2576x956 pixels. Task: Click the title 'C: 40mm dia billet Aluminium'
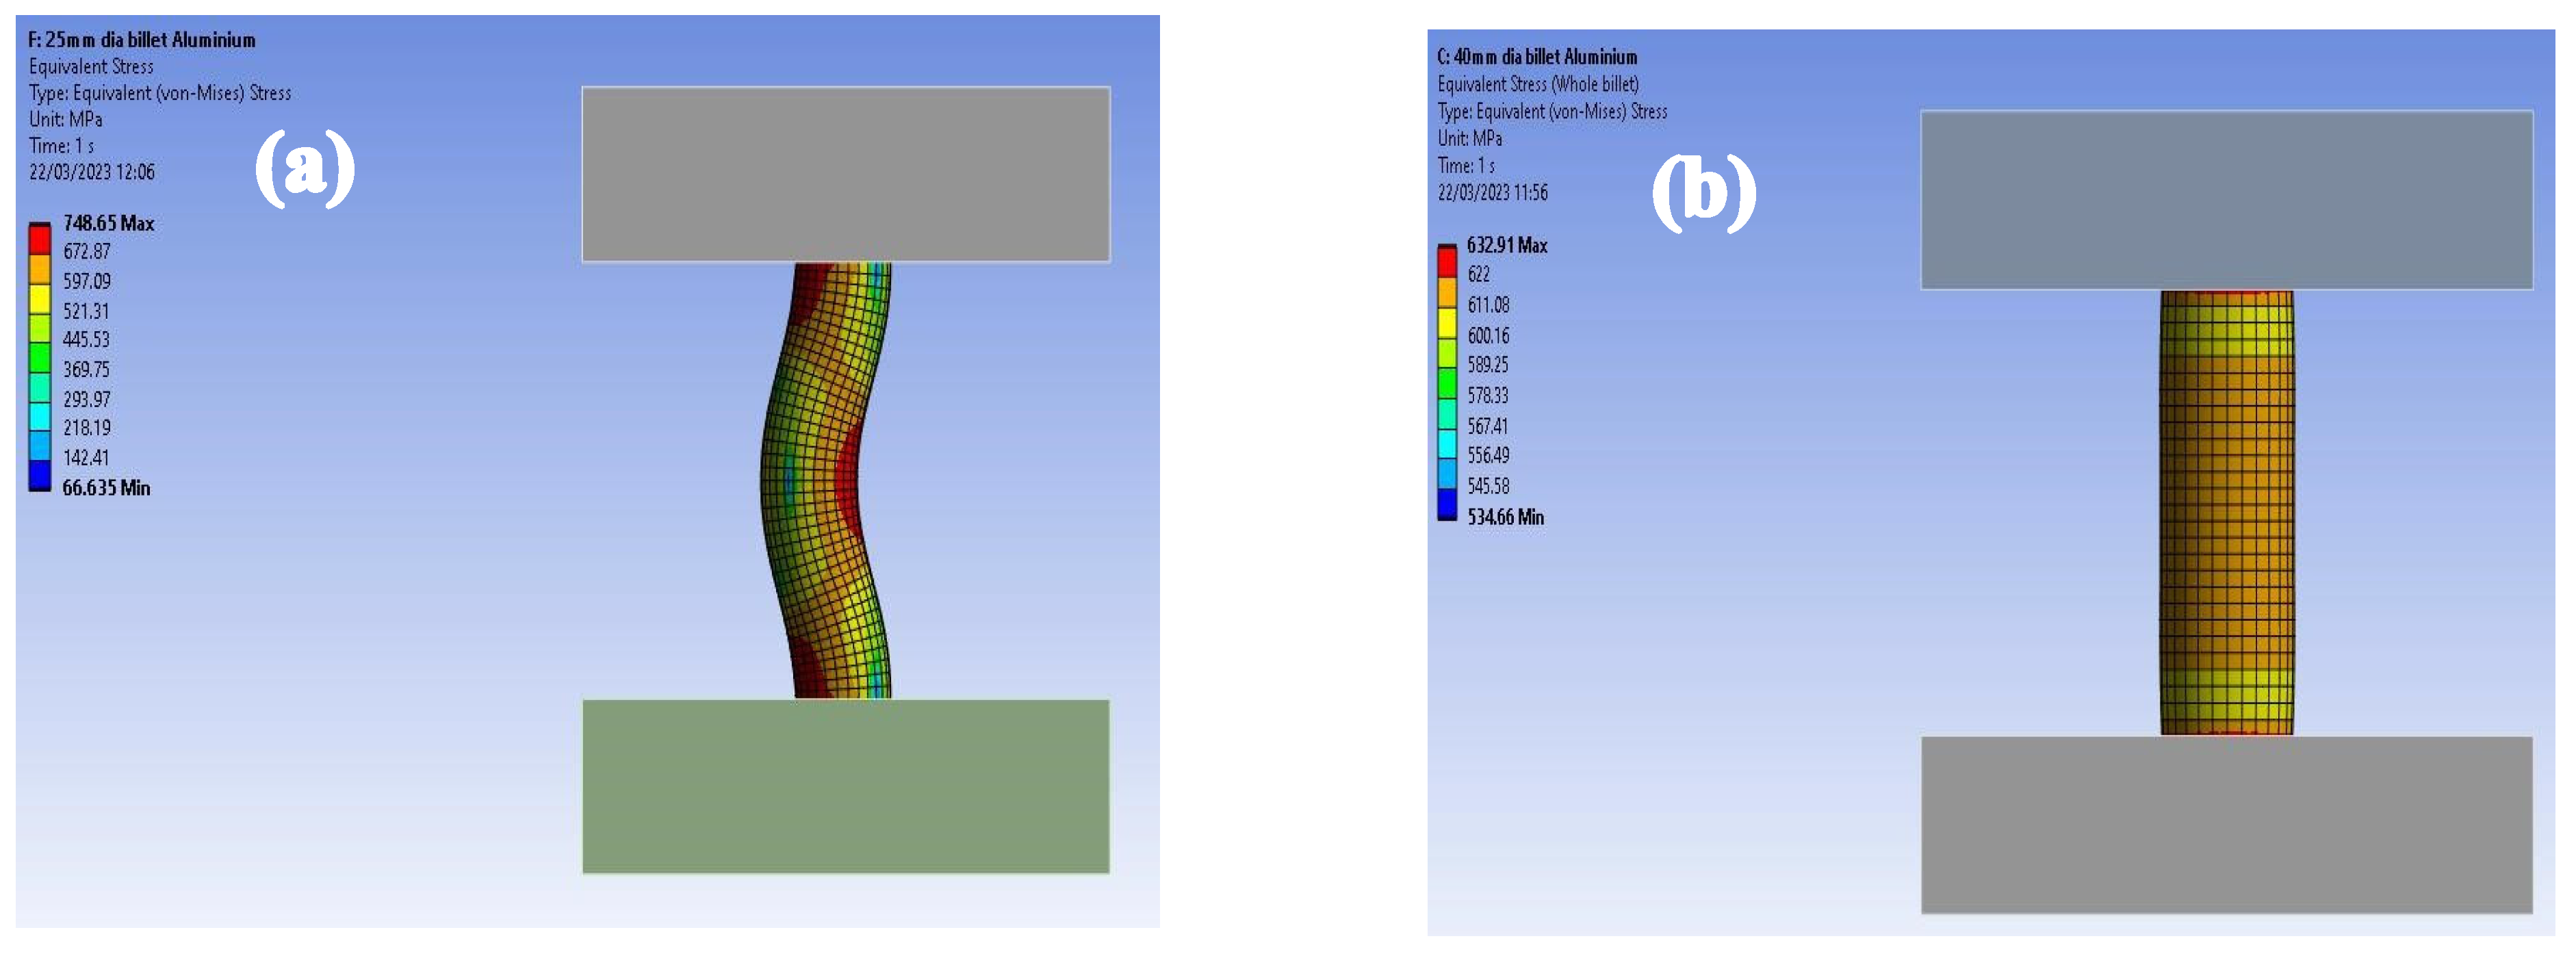(x=1537, y=57)
